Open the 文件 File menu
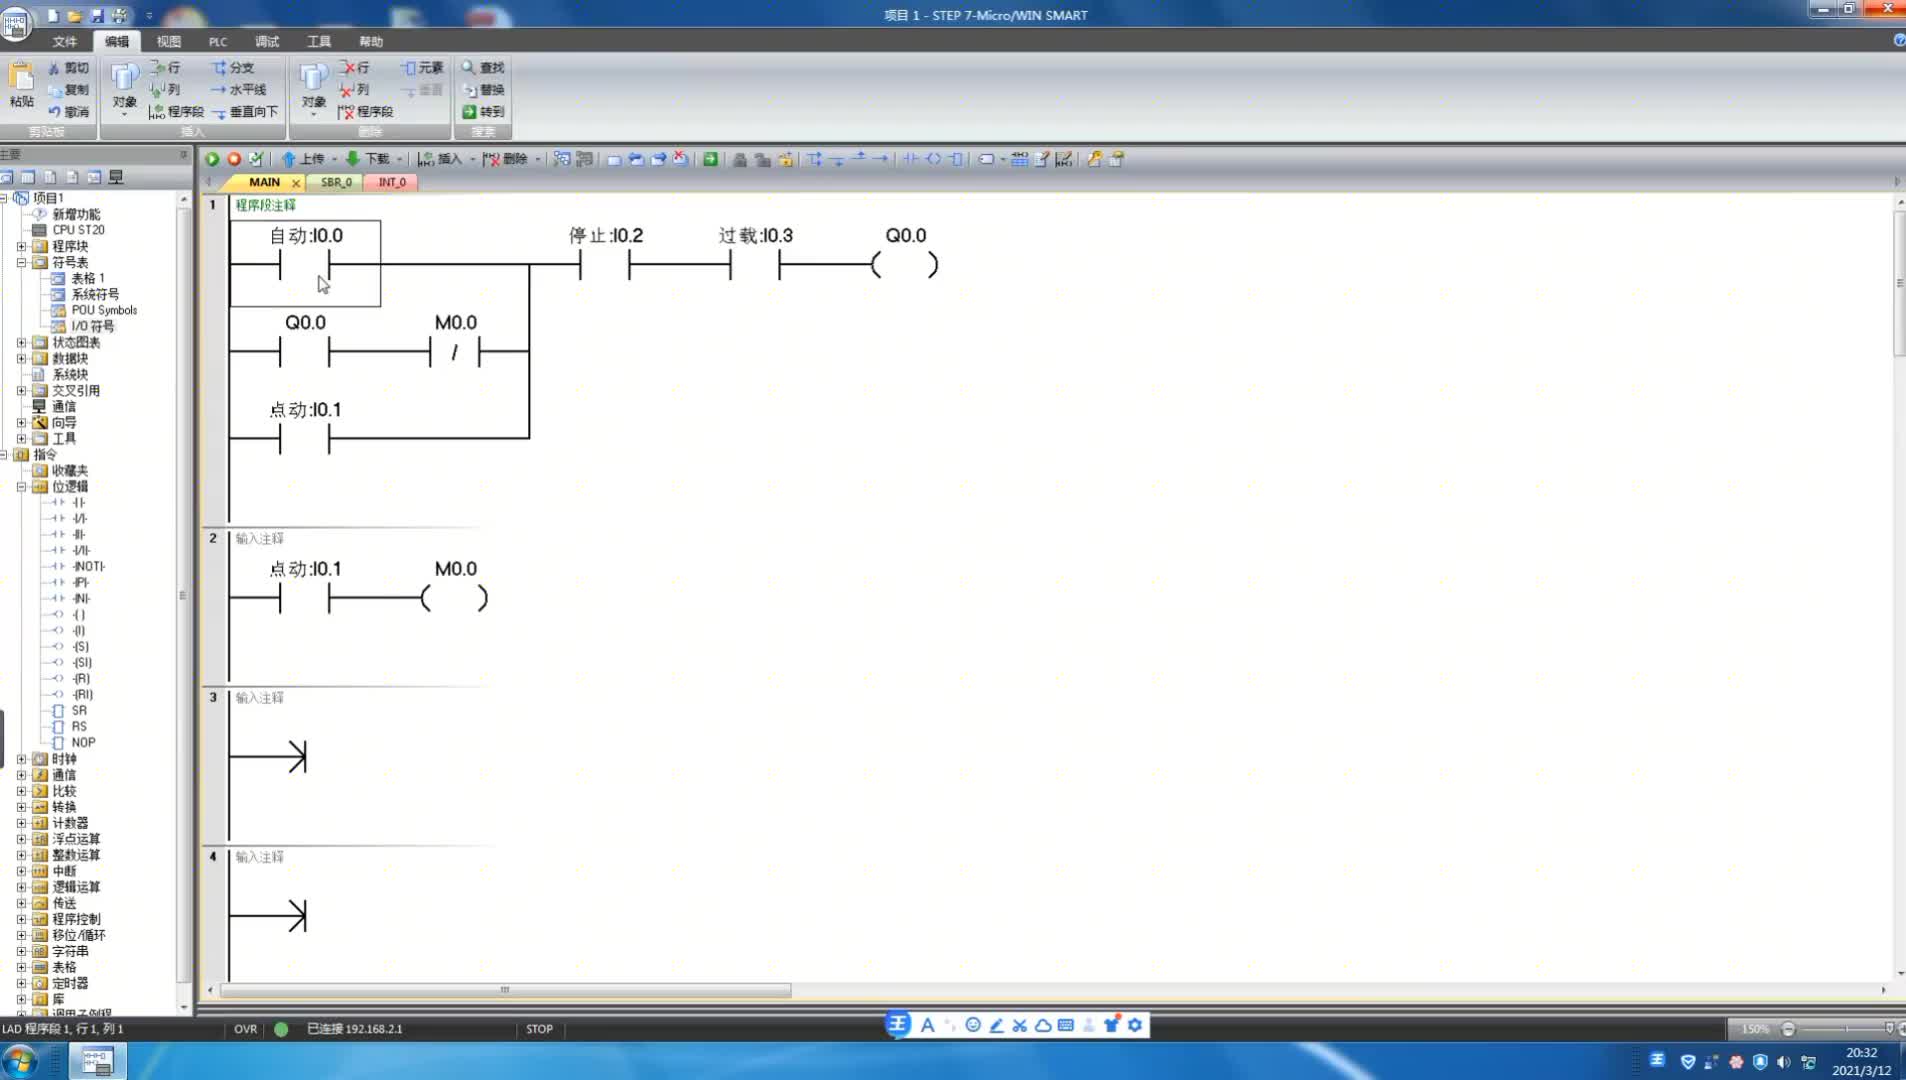1906x1080 pixels. pyautogui.click(x=65, y=42)
